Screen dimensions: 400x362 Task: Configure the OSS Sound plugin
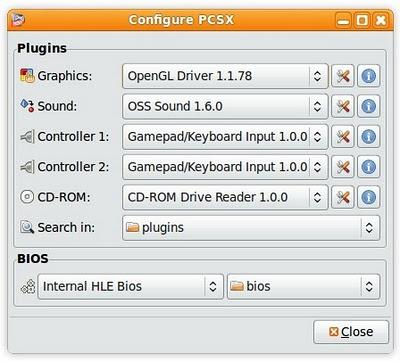click(343, 107)
